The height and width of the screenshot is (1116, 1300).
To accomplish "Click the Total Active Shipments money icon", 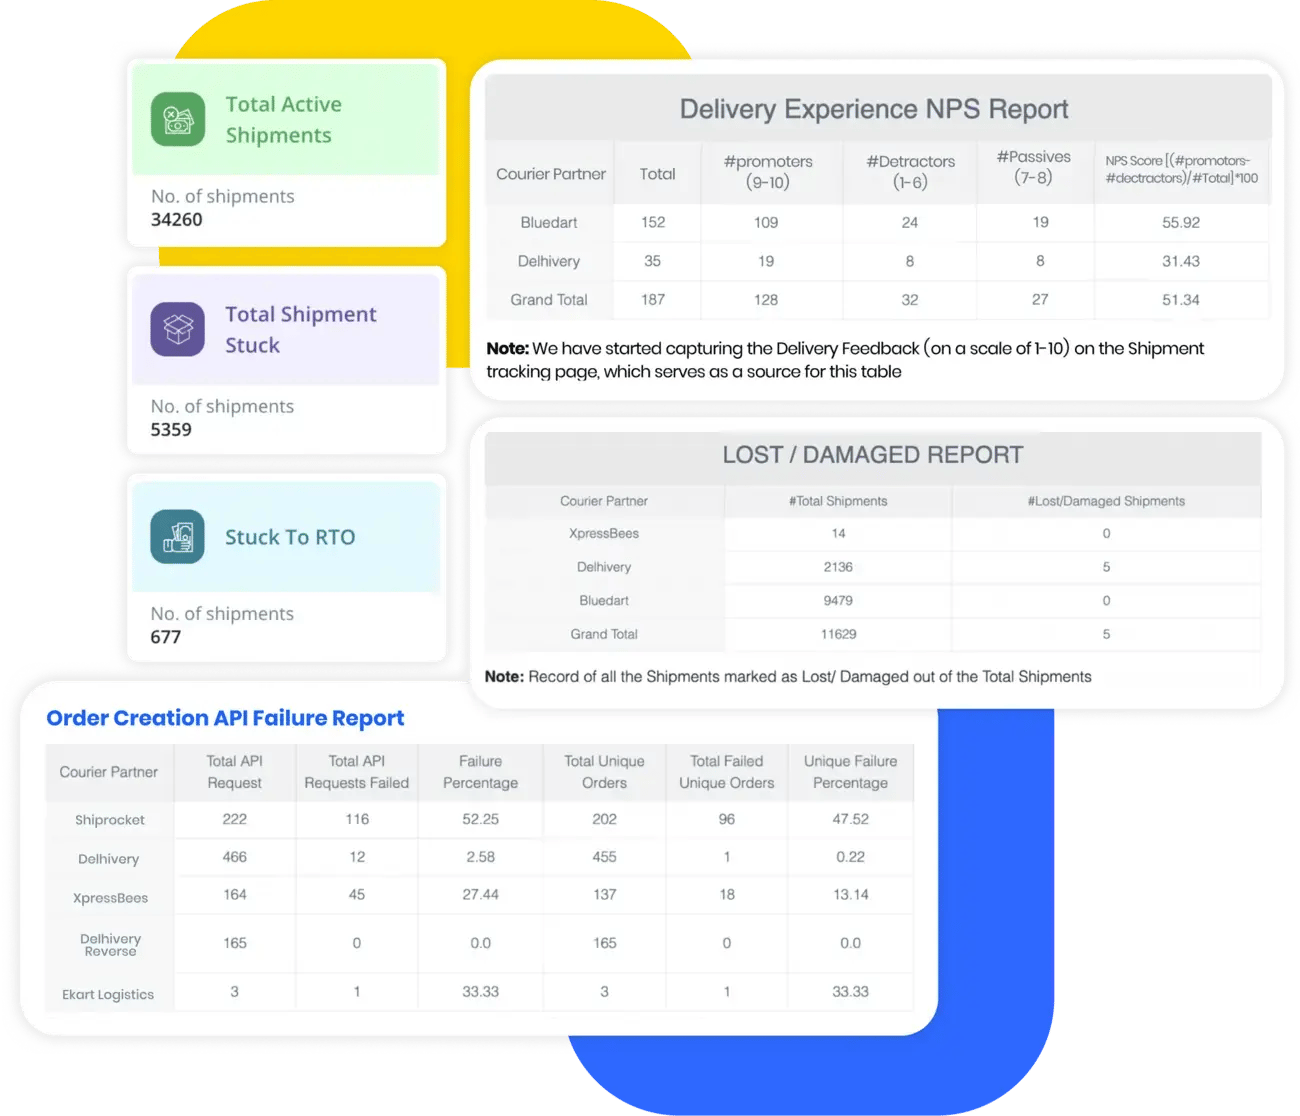I will click(178, 120).
